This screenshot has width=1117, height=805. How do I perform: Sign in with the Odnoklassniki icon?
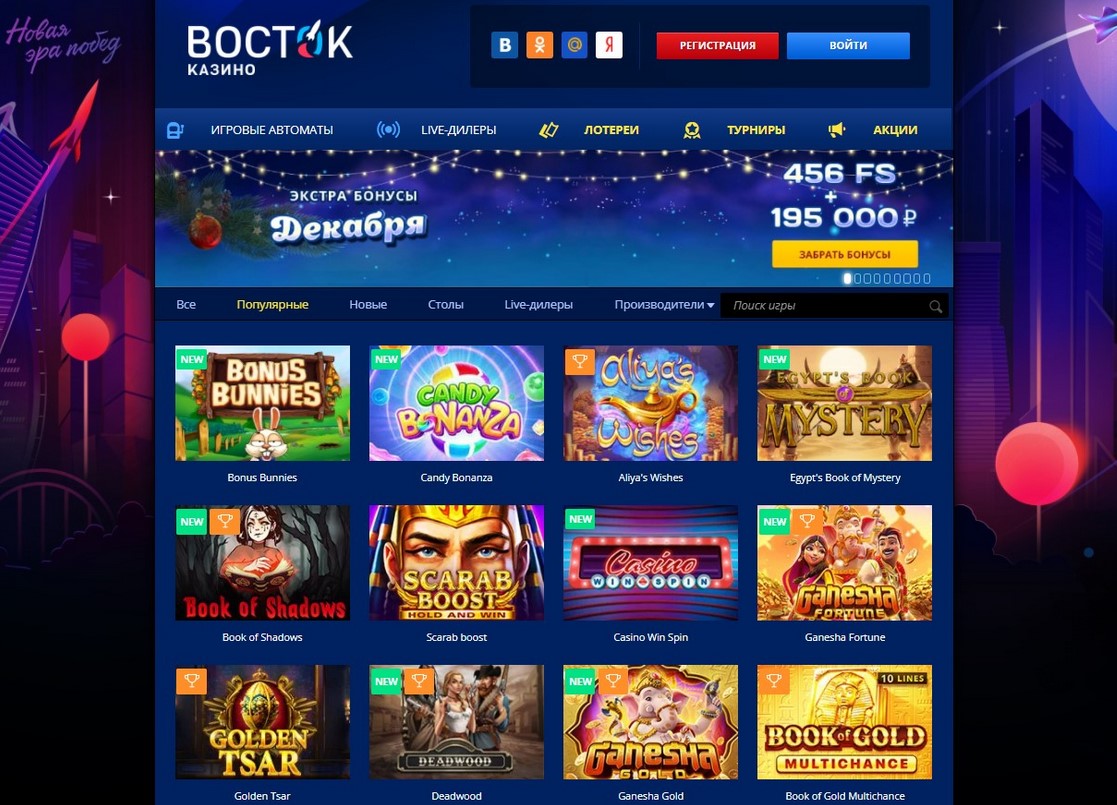[x=539, y=45]
